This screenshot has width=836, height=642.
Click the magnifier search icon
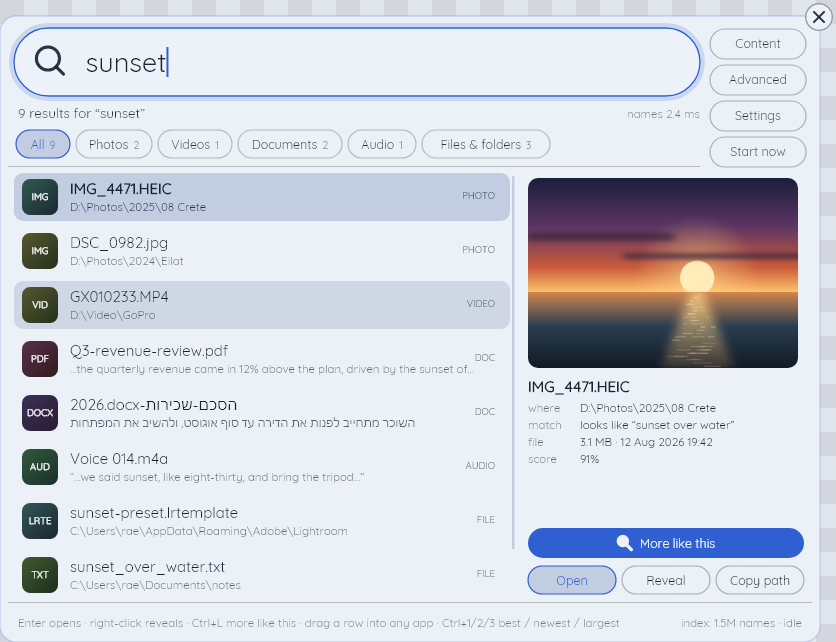(x=50, y=61)
